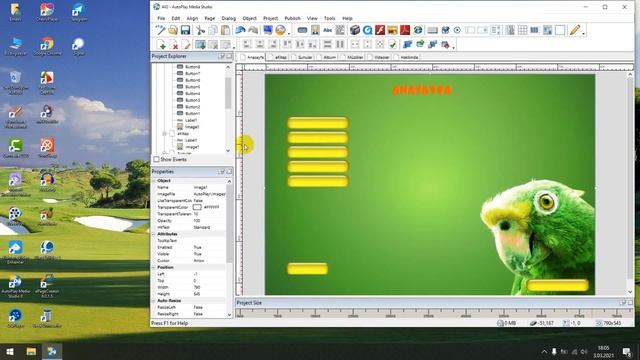Save the project with the floppy disk icon

(x=185, y=30)
